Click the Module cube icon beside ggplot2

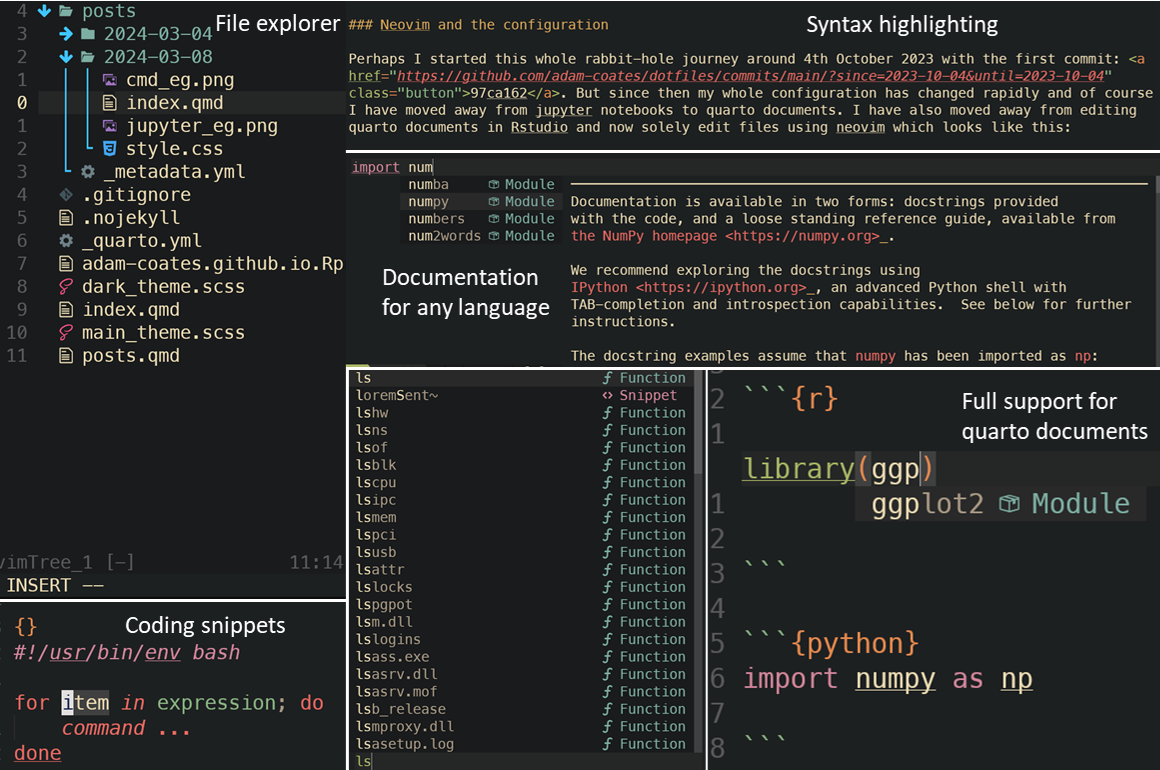pos(1009,504)
